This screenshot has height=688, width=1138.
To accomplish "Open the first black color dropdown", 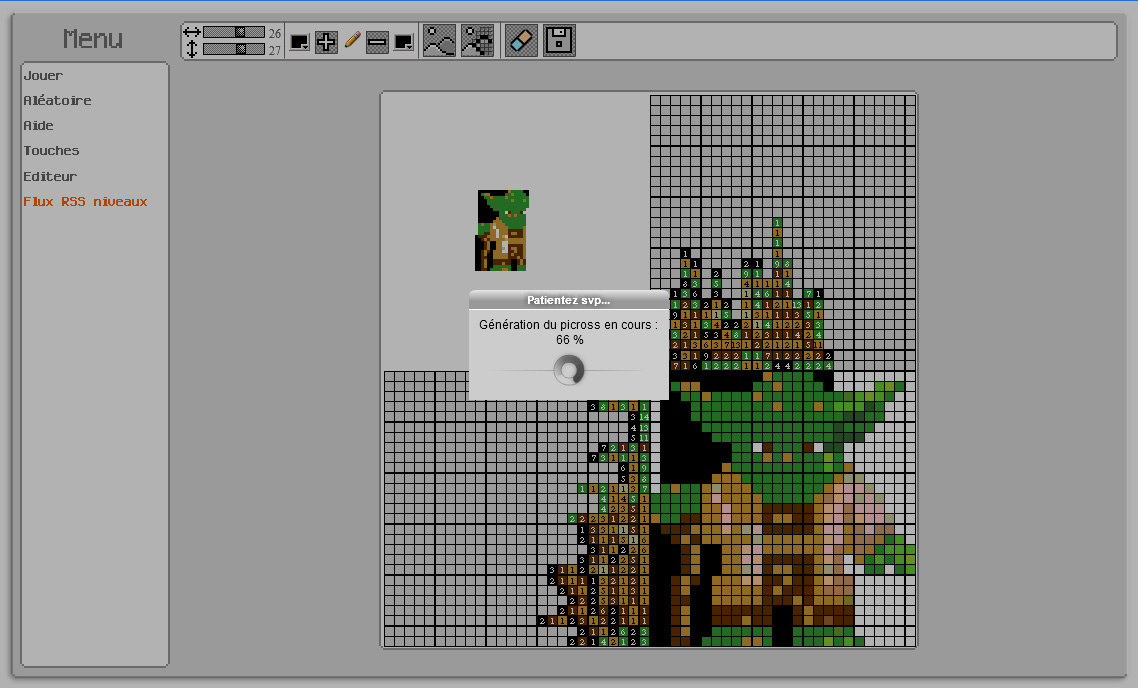I will pyautogui.click(x=299, y=42).
